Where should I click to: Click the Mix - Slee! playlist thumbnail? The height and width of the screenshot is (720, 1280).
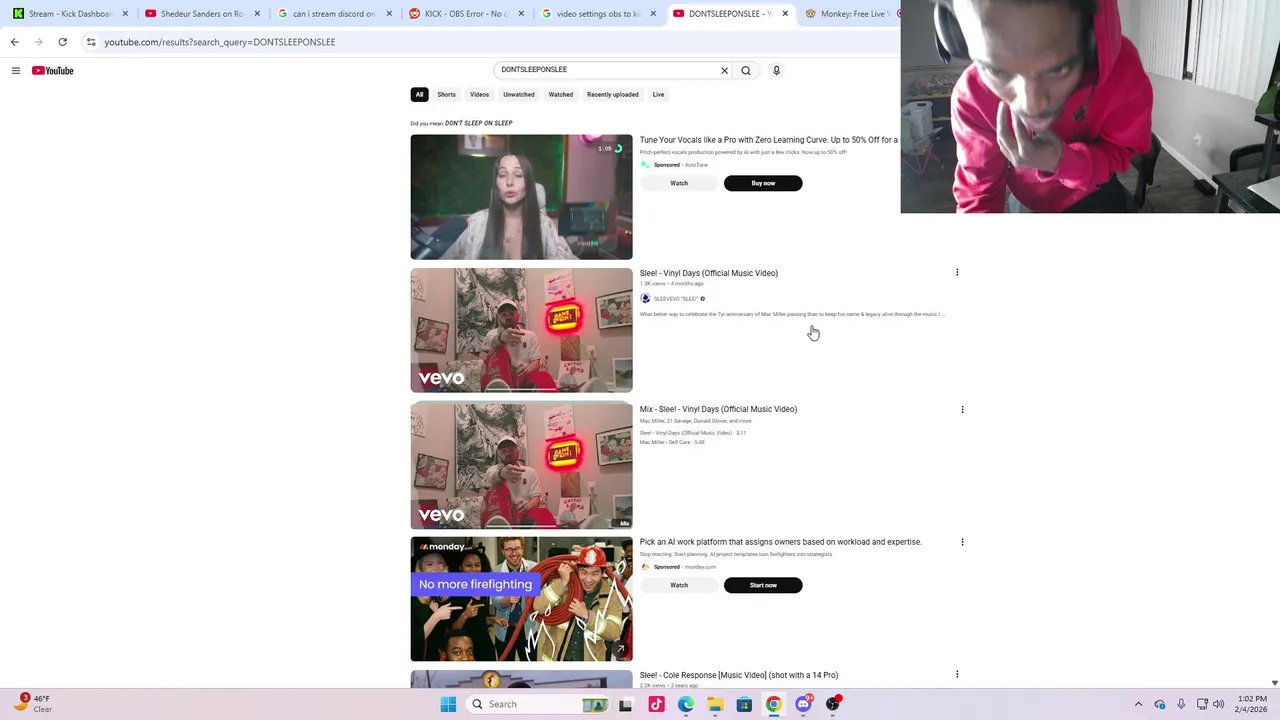coord(521,465)
